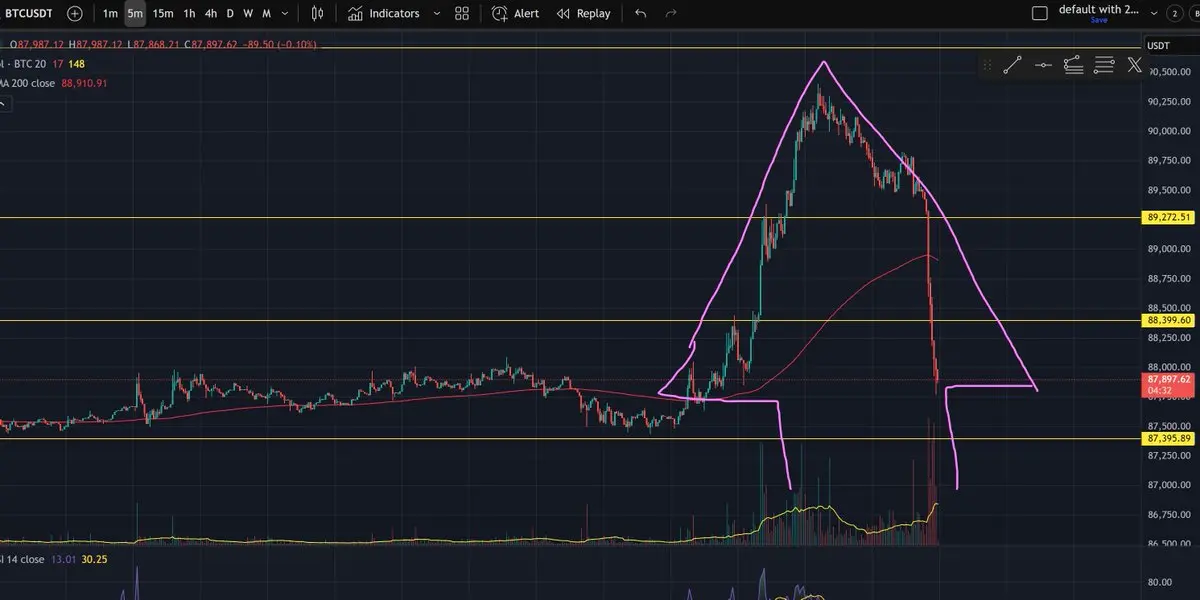
Task: Switch to the 1m timeframe
Action: [x=110, y=14]
